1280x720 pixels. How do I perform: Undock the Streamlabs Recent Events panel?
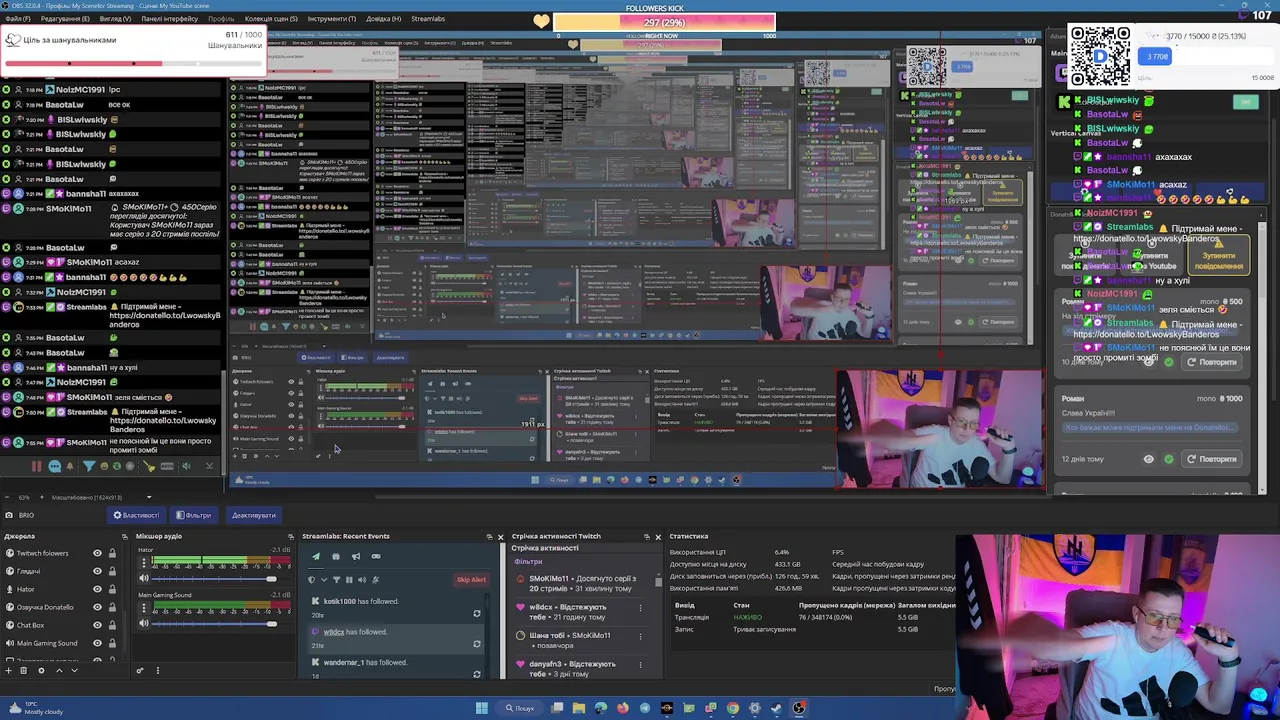pyautogui.click(x=489, y=536)
